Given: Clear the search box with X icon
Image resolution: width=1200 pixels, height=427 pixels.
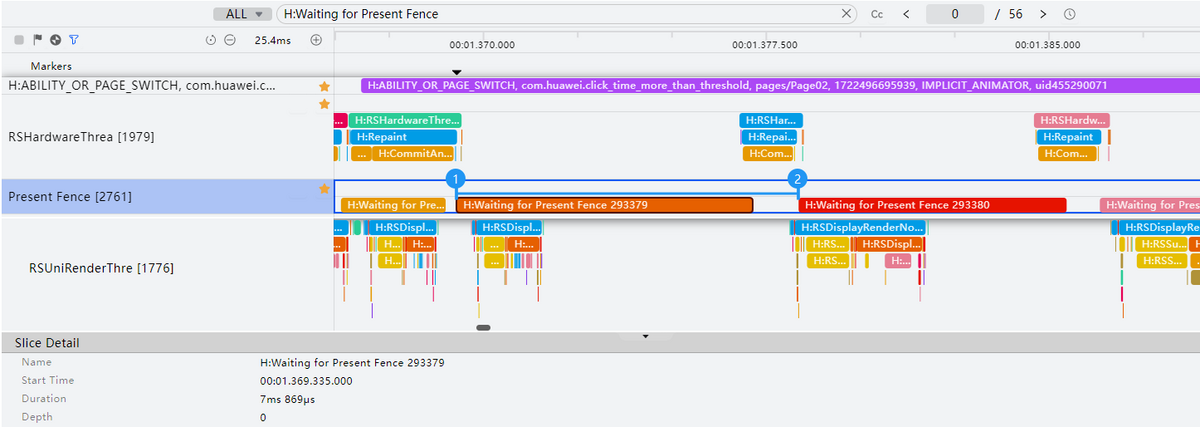Looking at the screenshot, I should tap(847, 14).
